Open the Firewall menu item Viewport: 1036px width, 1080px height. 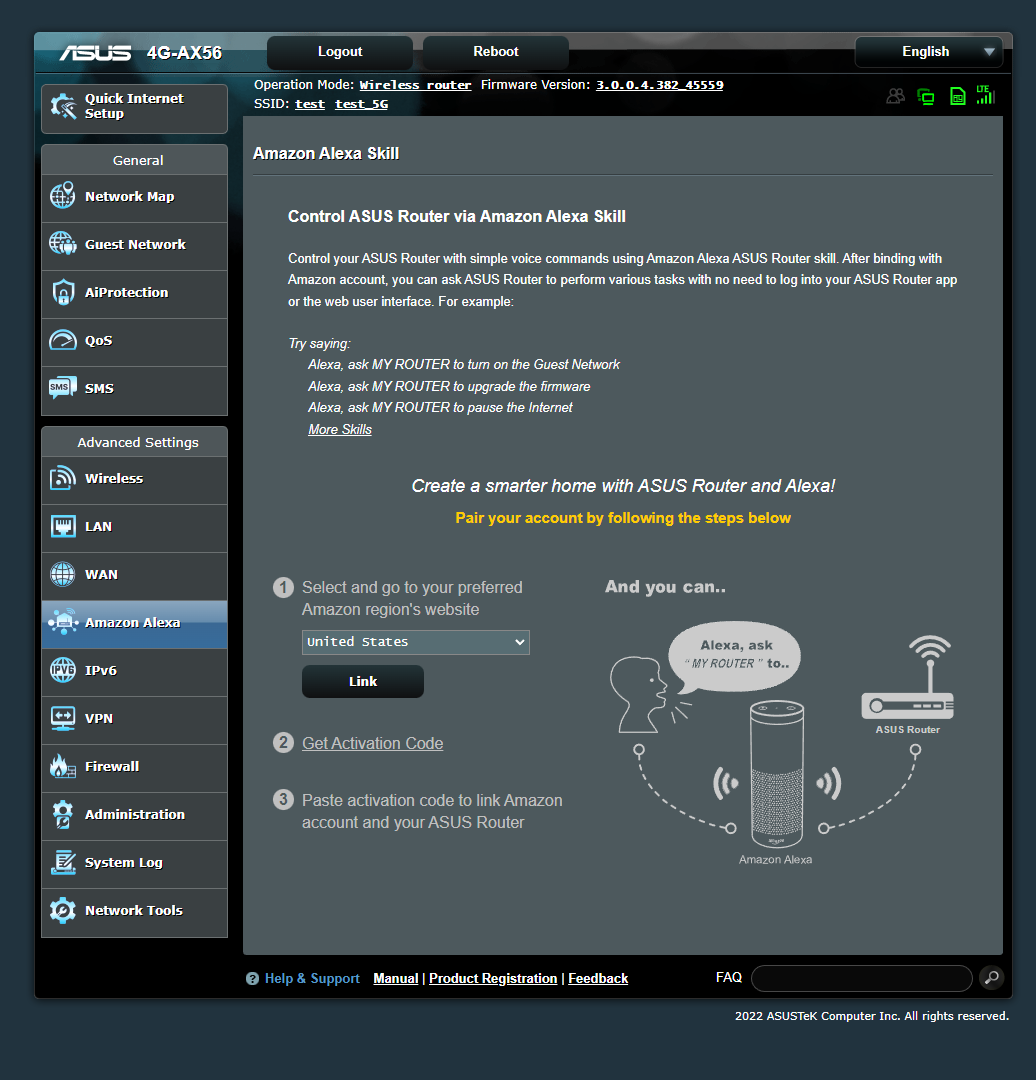click(134, 767)
